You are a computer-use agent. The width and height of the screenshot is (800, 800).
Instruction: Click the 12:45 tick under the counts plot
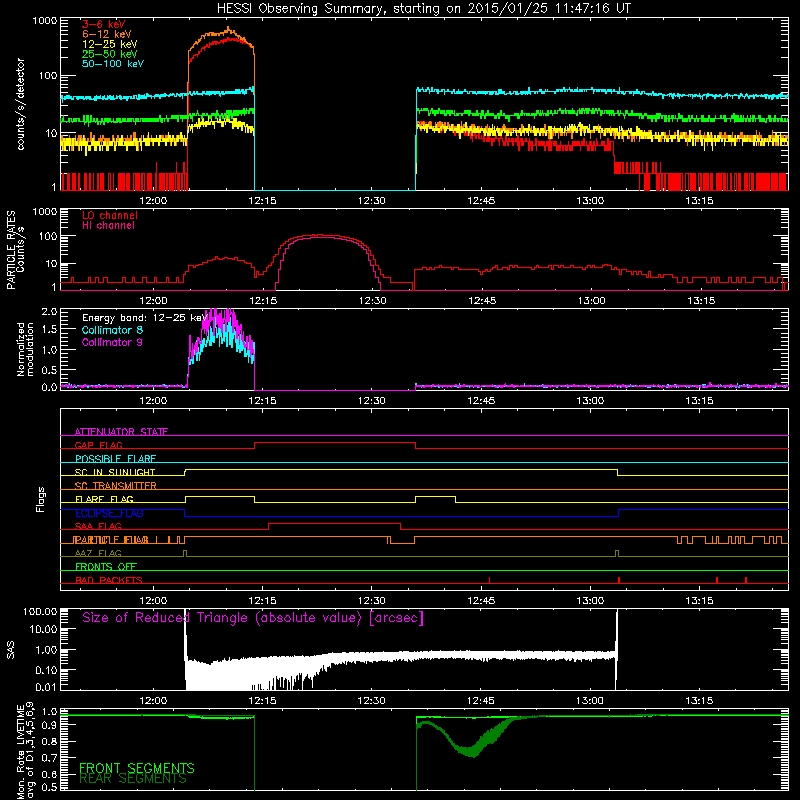pos(481,201)
